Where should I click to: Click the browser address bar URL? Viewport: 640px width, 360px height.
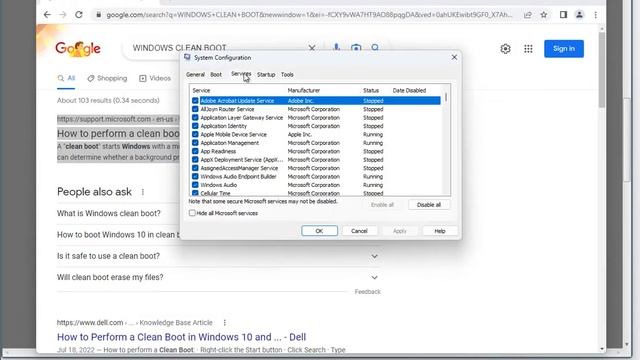pyautogui.click(x=309, y=15)
